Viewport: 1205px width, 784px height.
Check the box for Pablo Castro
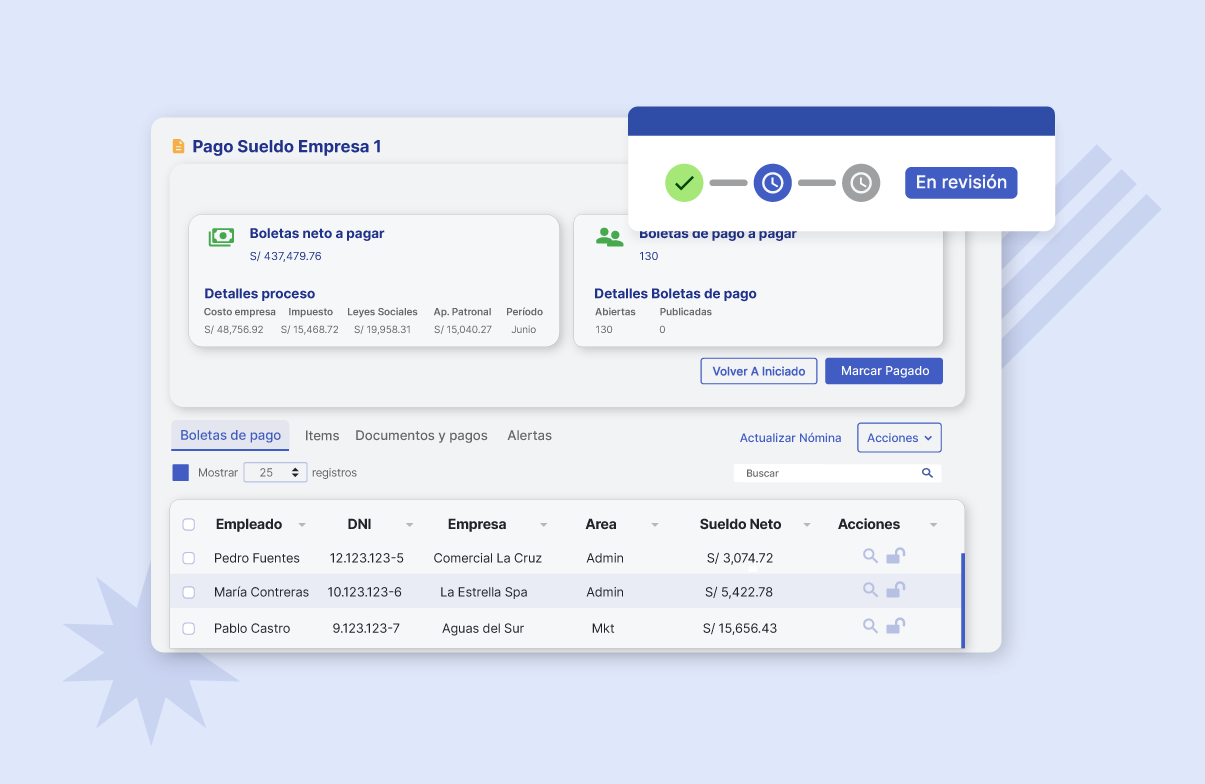click(189, 628)
